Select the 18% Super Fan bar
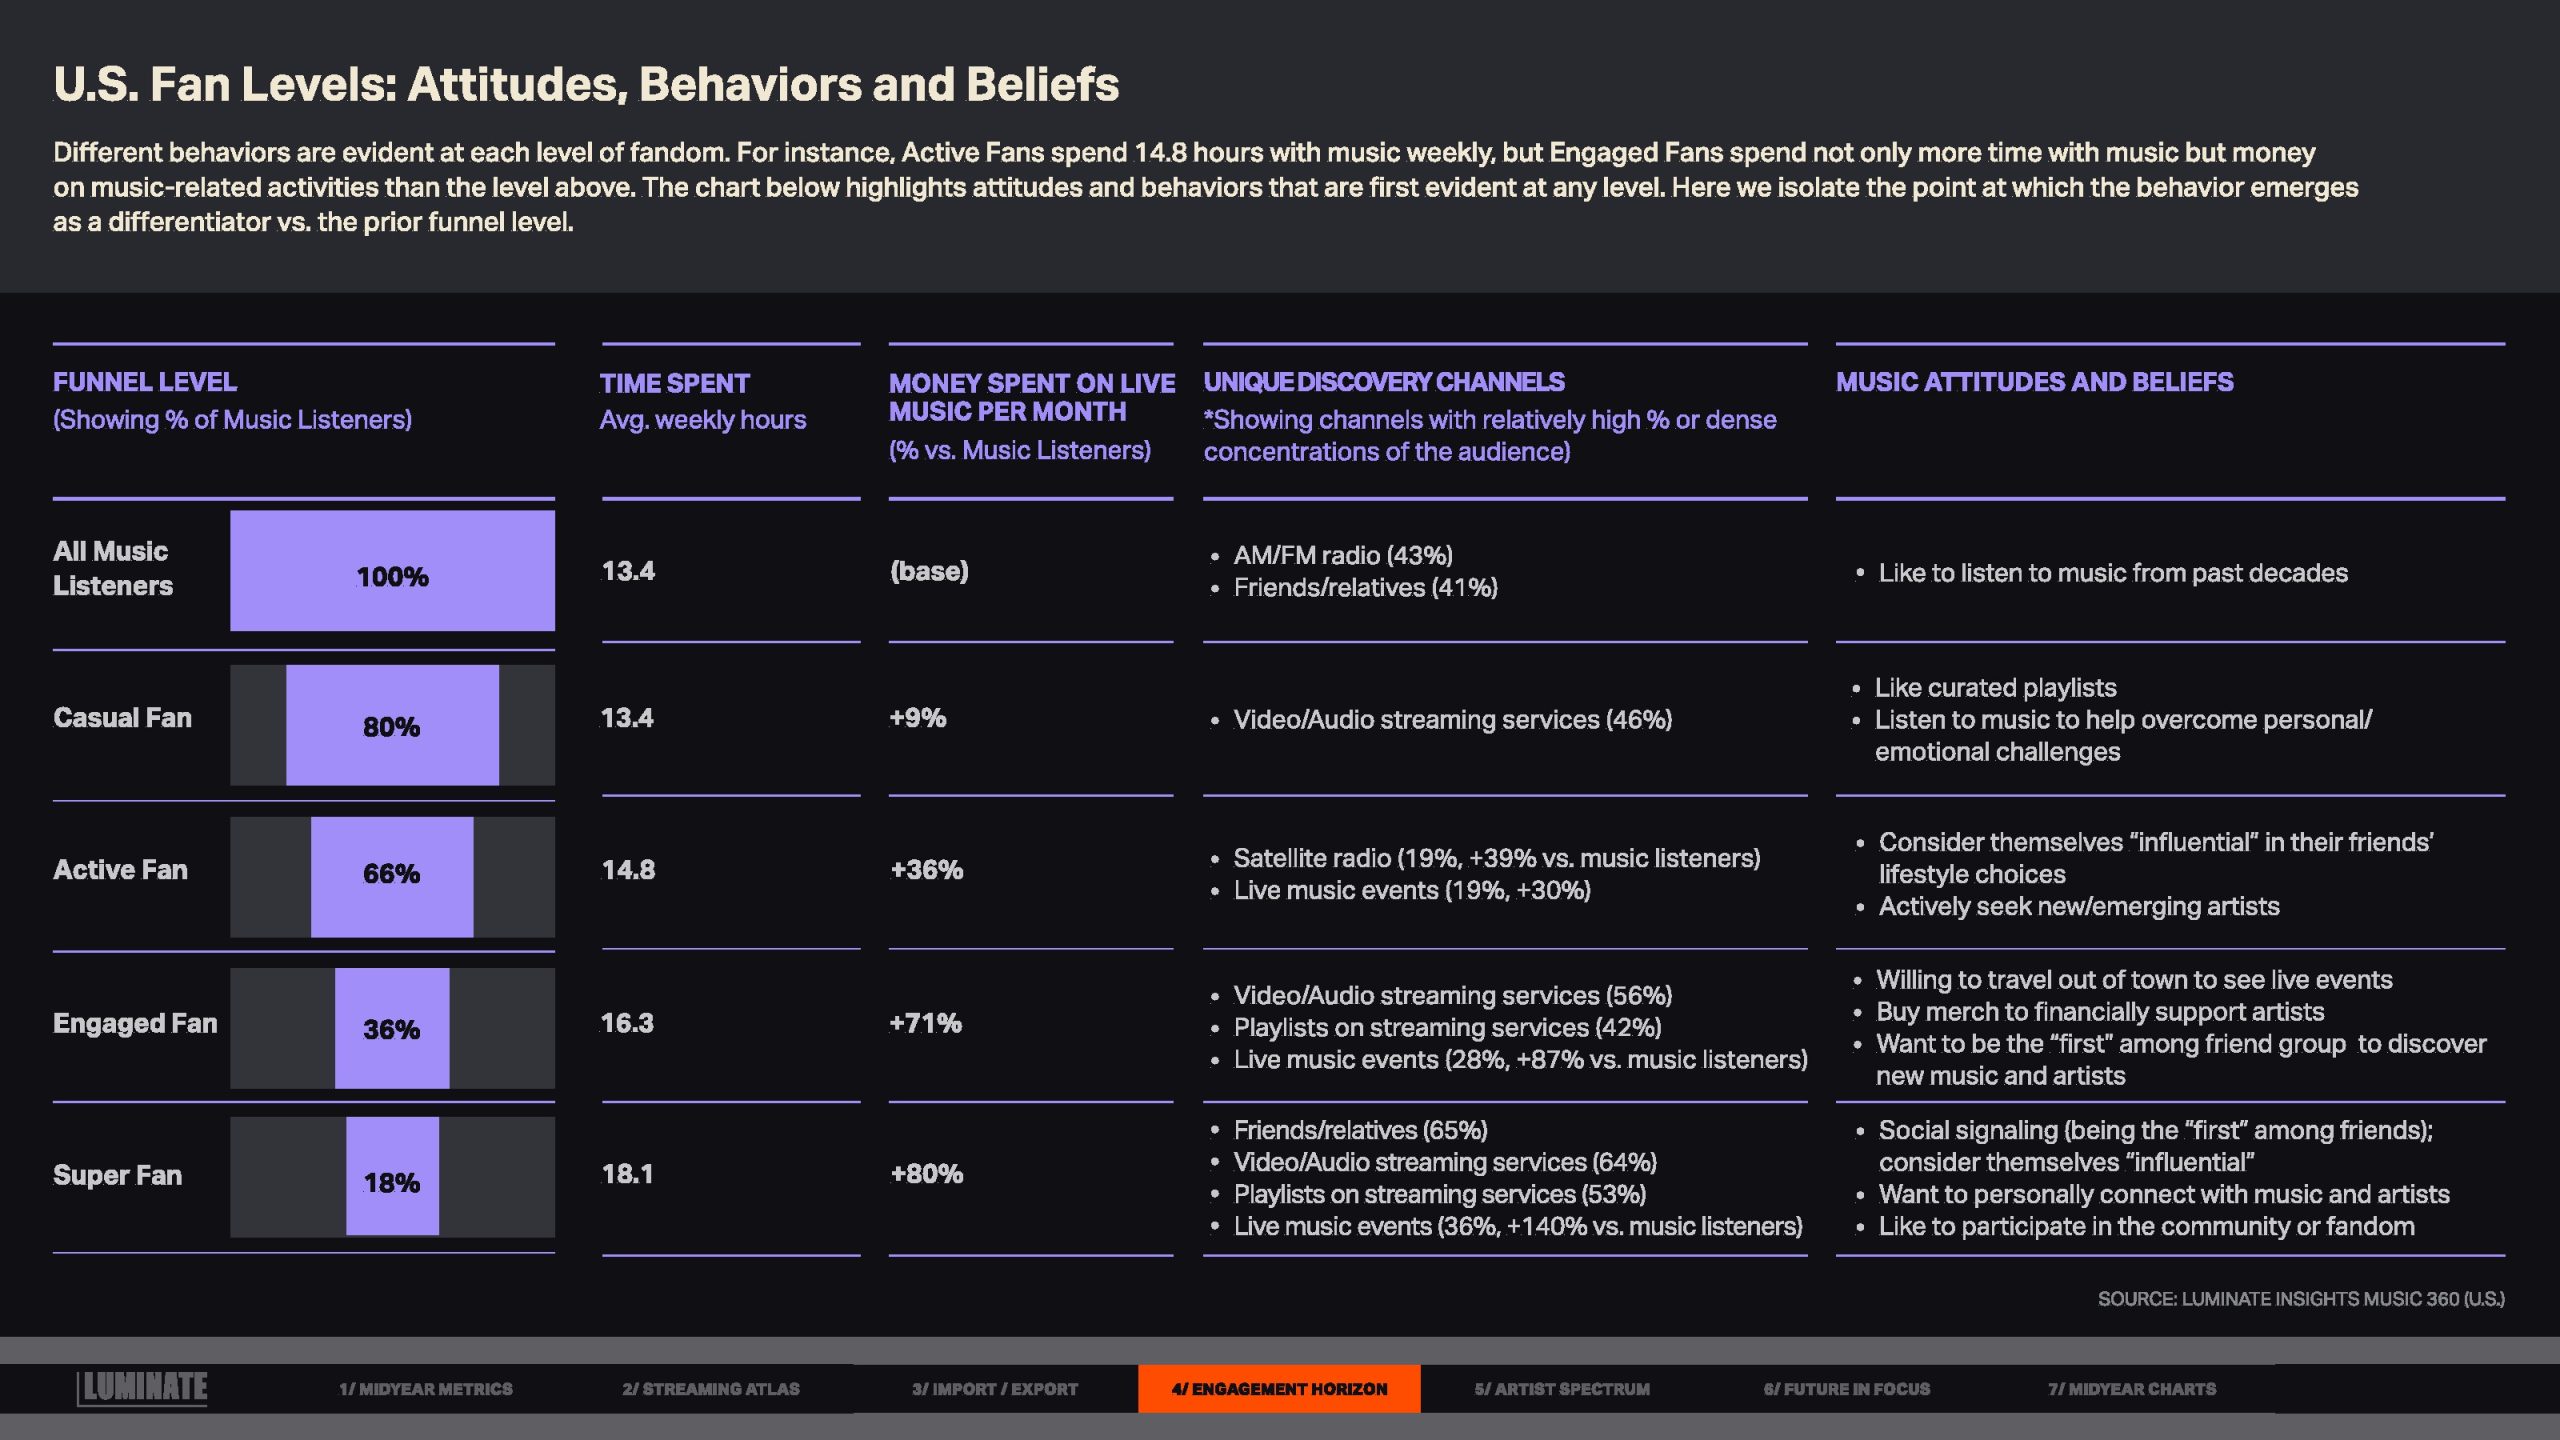Image resolution: width=2560 pixels, height=1440 pixels. pos(392,1177)
